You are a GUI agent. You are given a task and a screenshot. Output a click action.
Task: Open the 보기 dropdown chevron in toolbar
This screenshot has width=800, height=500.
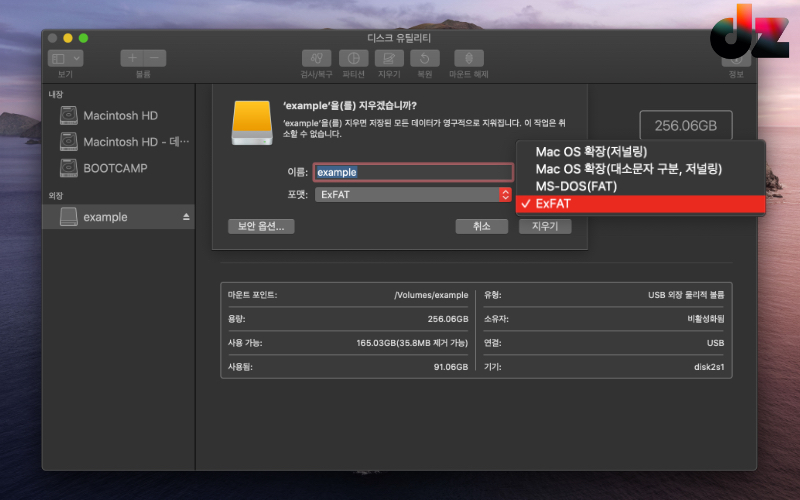(x=77, y=58)
